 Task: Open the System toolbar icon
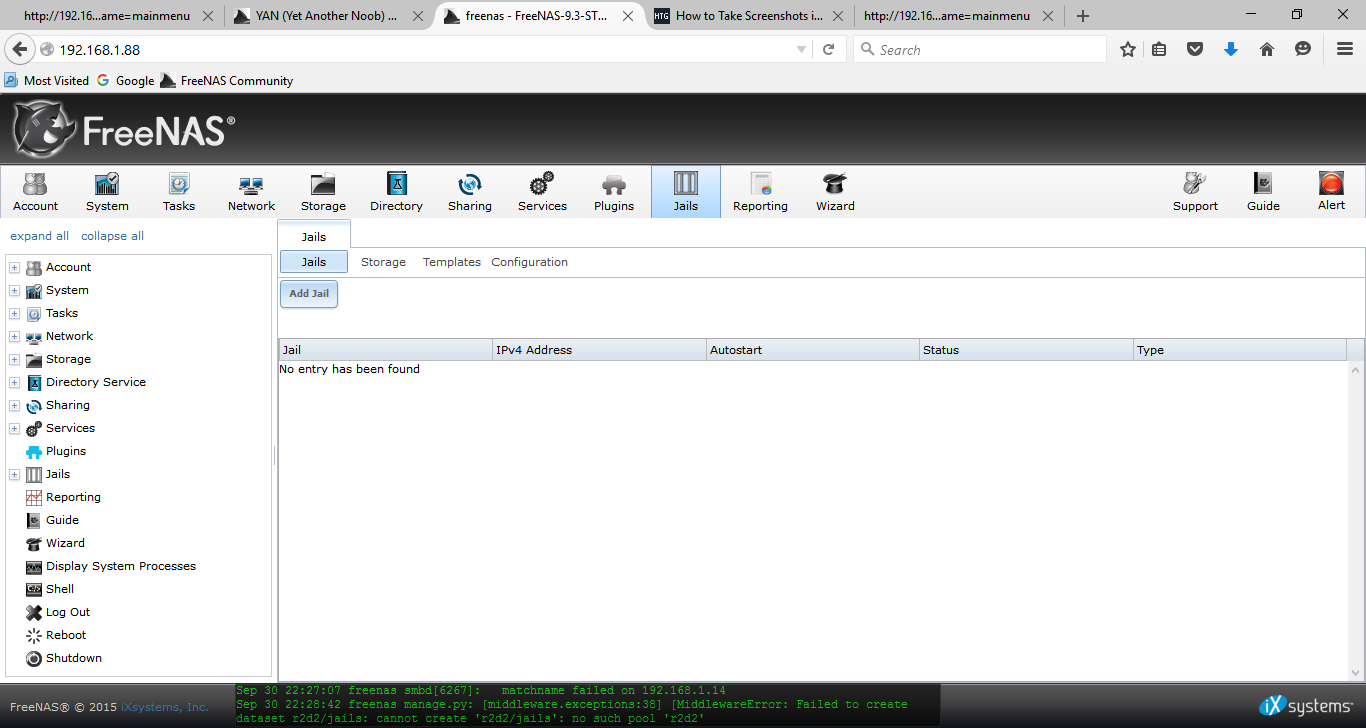(x=107, y=191)
